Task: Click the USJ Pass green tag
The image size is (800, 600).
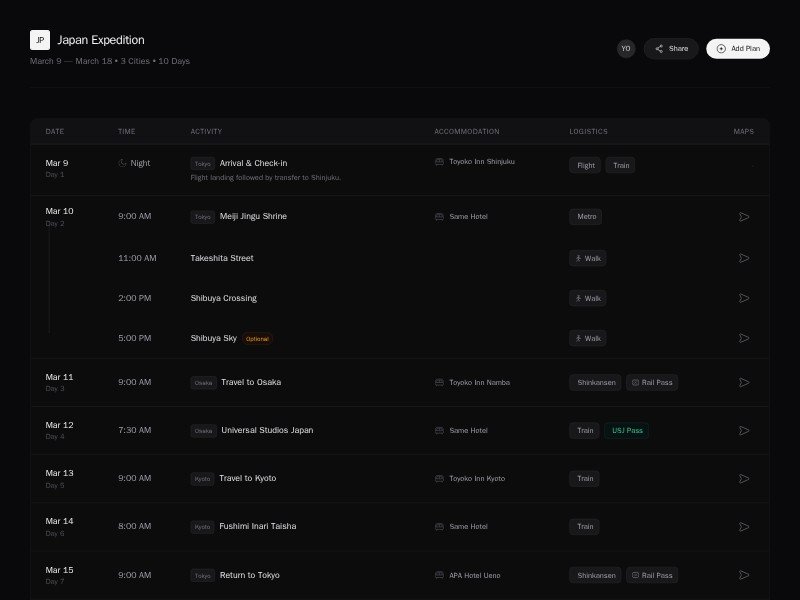Action: 626,430
